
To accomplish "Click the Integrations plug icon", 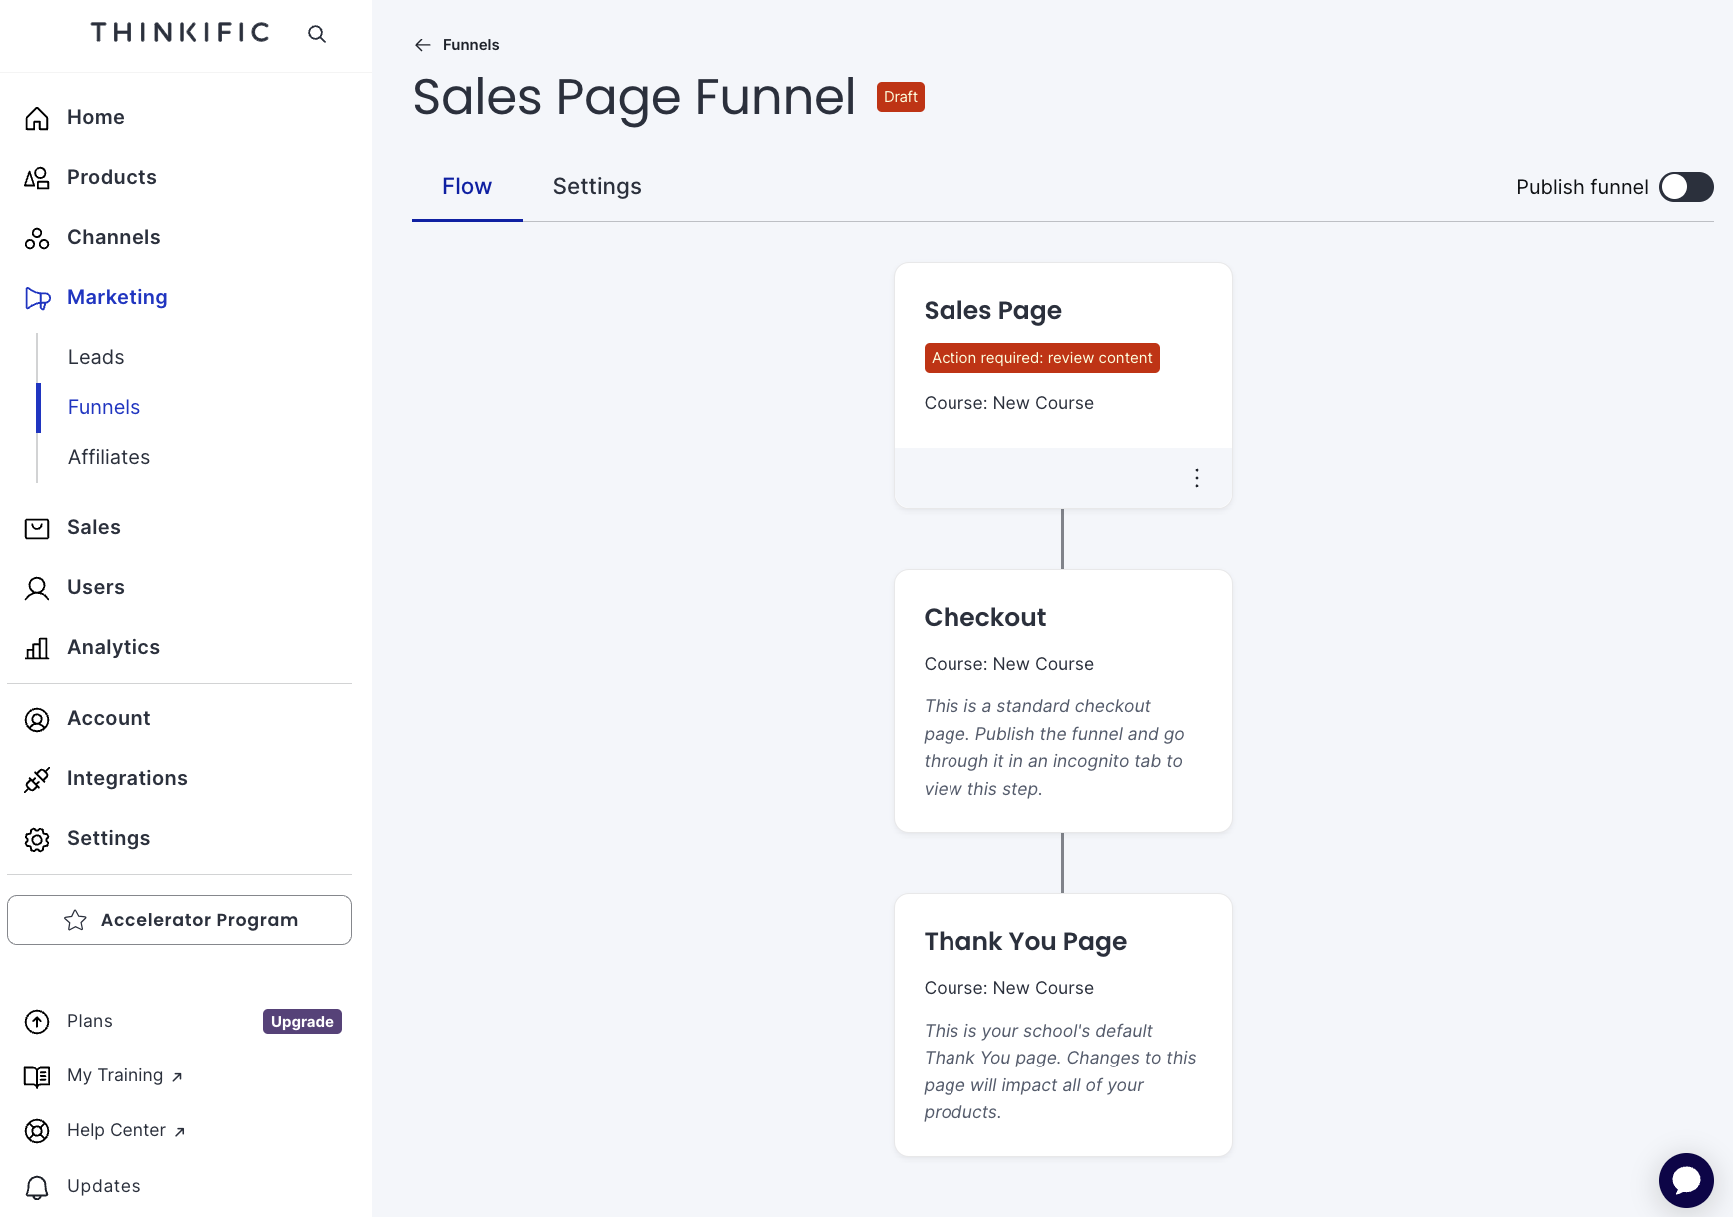I will point(37,779).
